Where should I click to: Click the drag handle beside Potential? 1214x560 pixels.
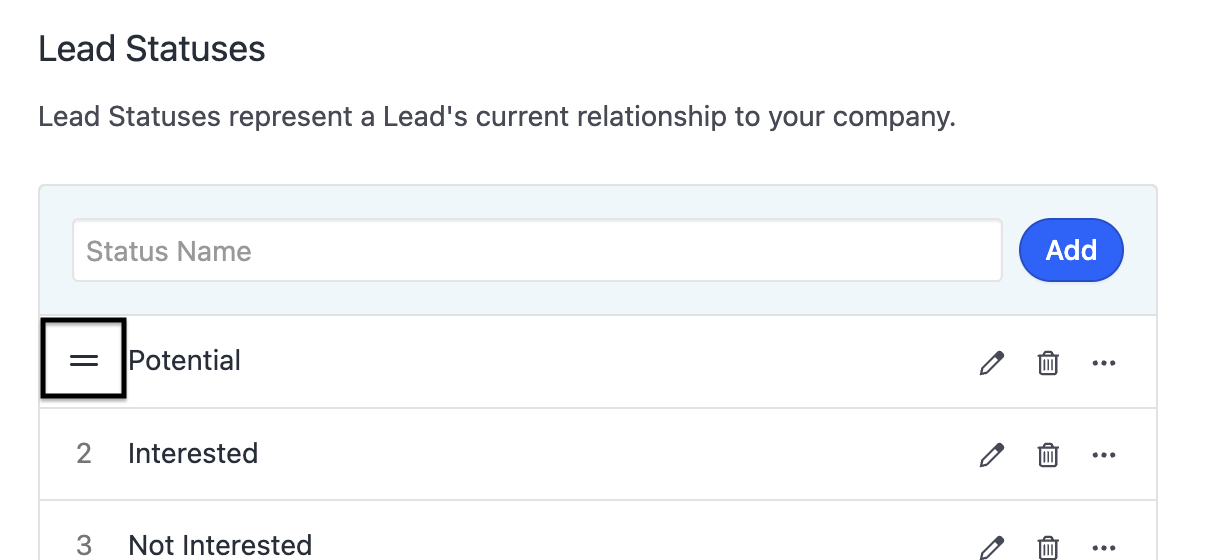84,361
